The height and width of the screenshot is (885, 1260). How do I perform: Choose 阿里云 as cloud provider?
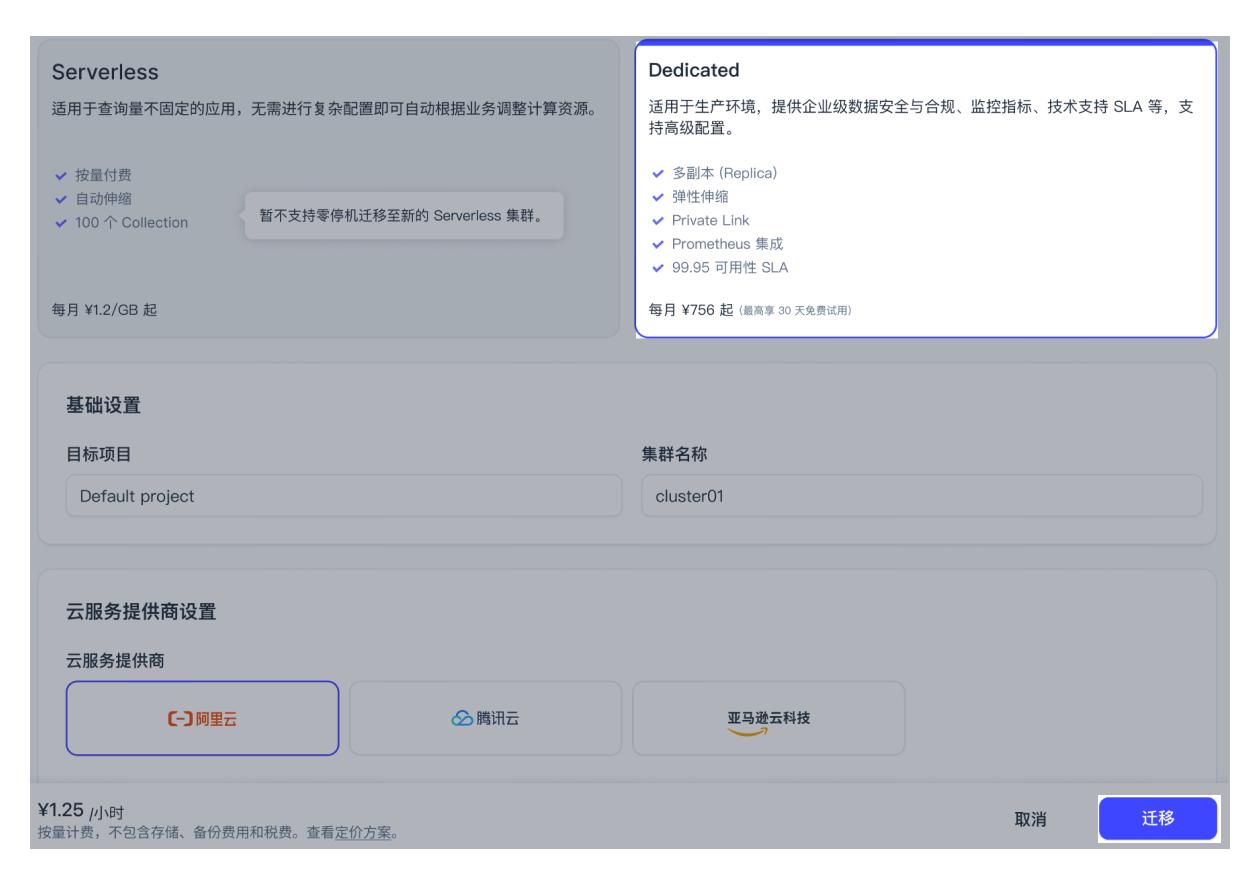pos(202,718)
